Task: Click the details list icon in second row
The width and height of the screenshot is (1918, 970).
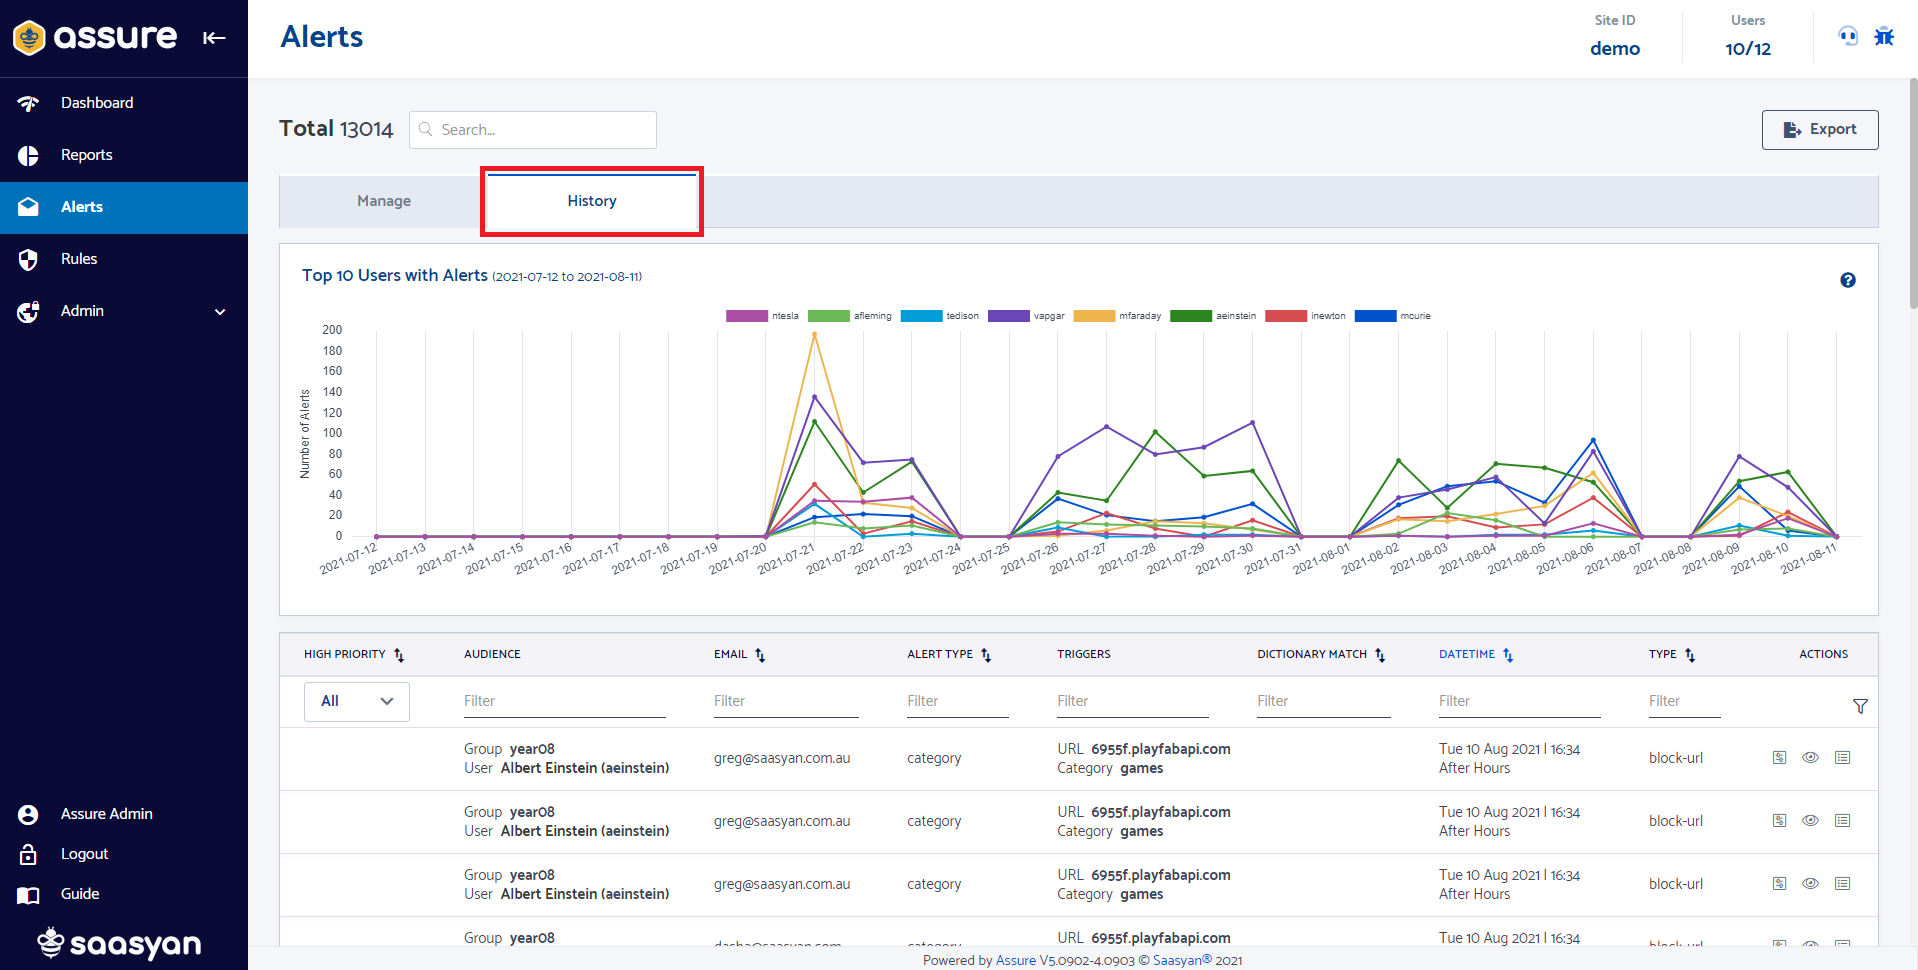Action: coord(1843,821)
